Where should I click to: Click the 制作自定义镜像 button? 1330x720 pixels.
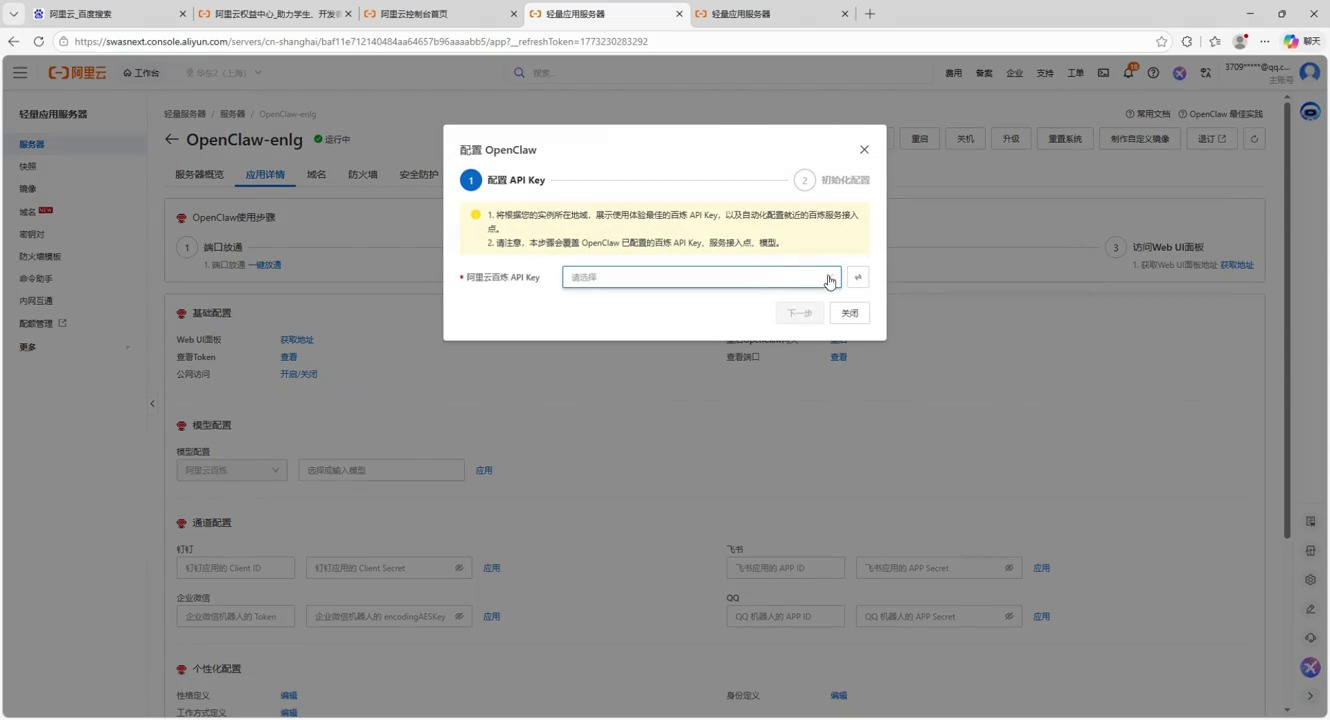[1140, 139]
